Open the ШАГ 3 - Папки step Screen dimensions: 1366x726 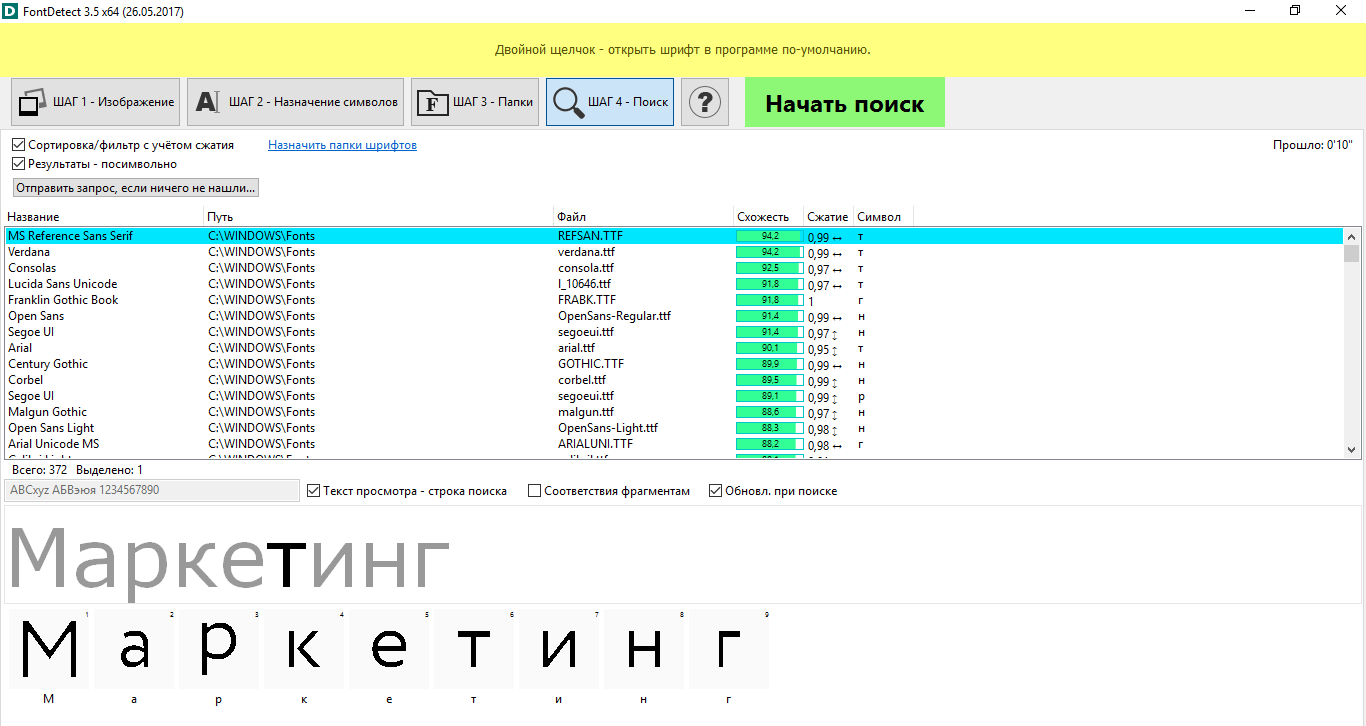[x=474, y=101]
